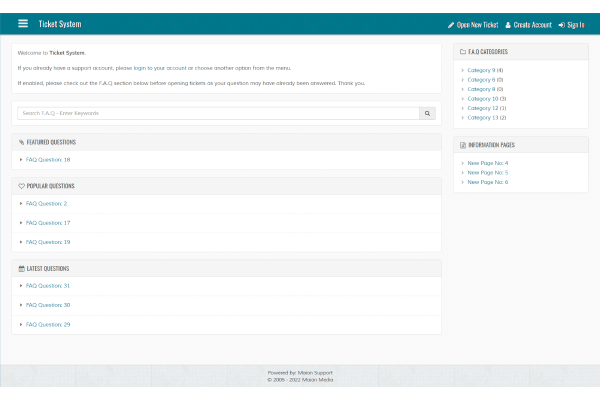Click Create Account in header
Image resolution: width=600 pixels, height=400 pixels.
[528, 25]
